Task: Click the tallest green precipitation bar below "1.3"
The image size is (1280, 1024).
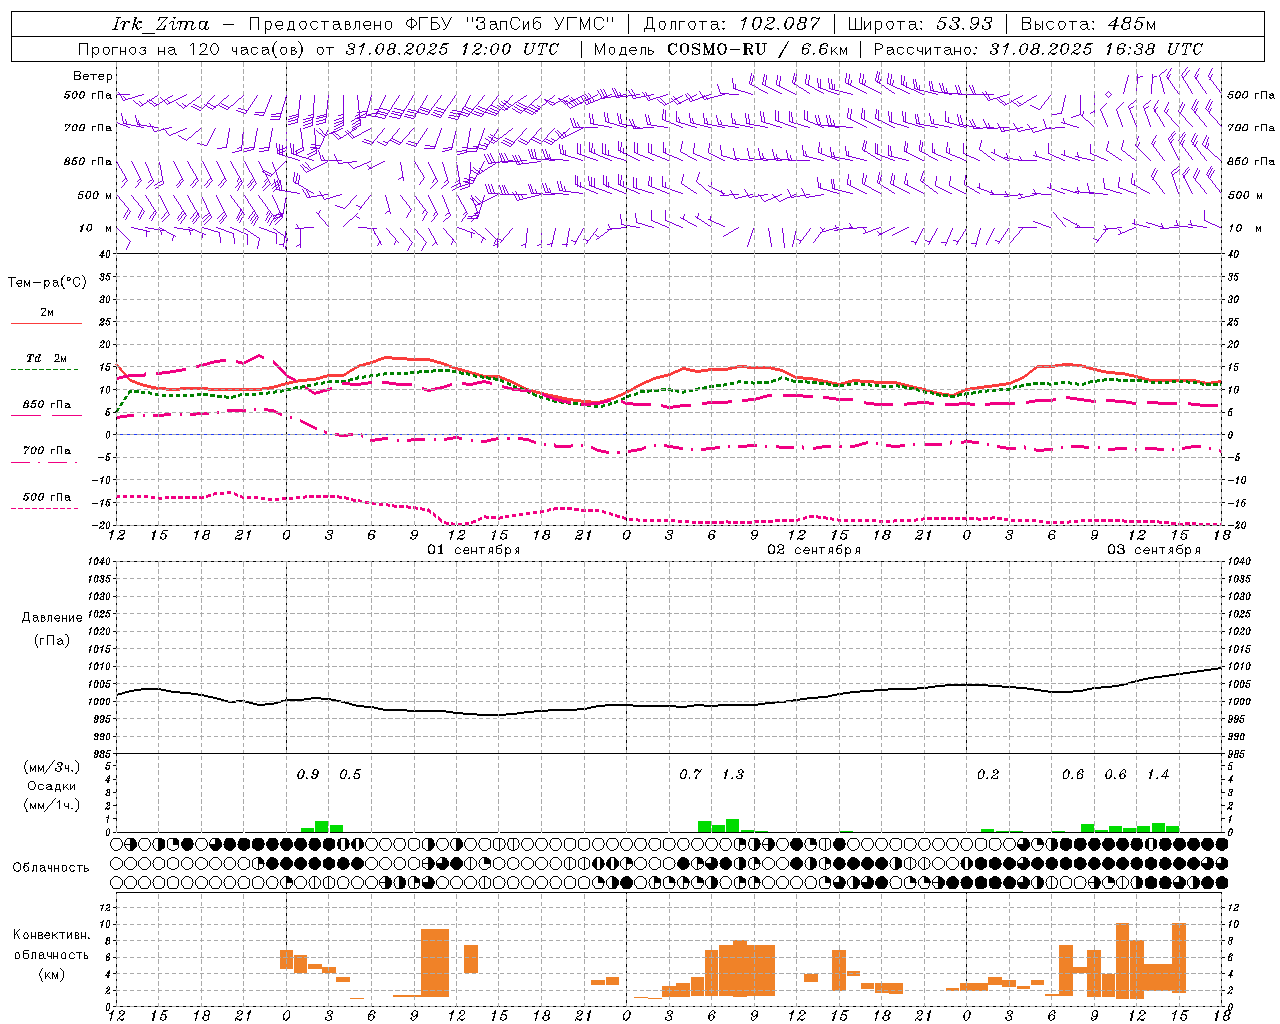Action: (x=733, y=826)
